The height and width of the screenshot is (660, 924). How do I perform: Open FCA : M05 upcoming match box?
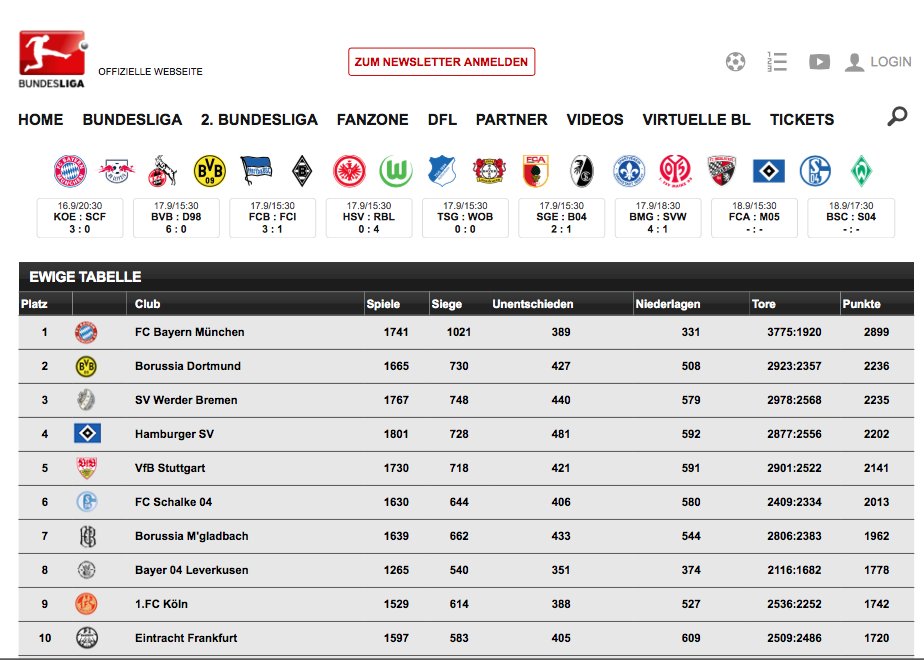[754, 217]
